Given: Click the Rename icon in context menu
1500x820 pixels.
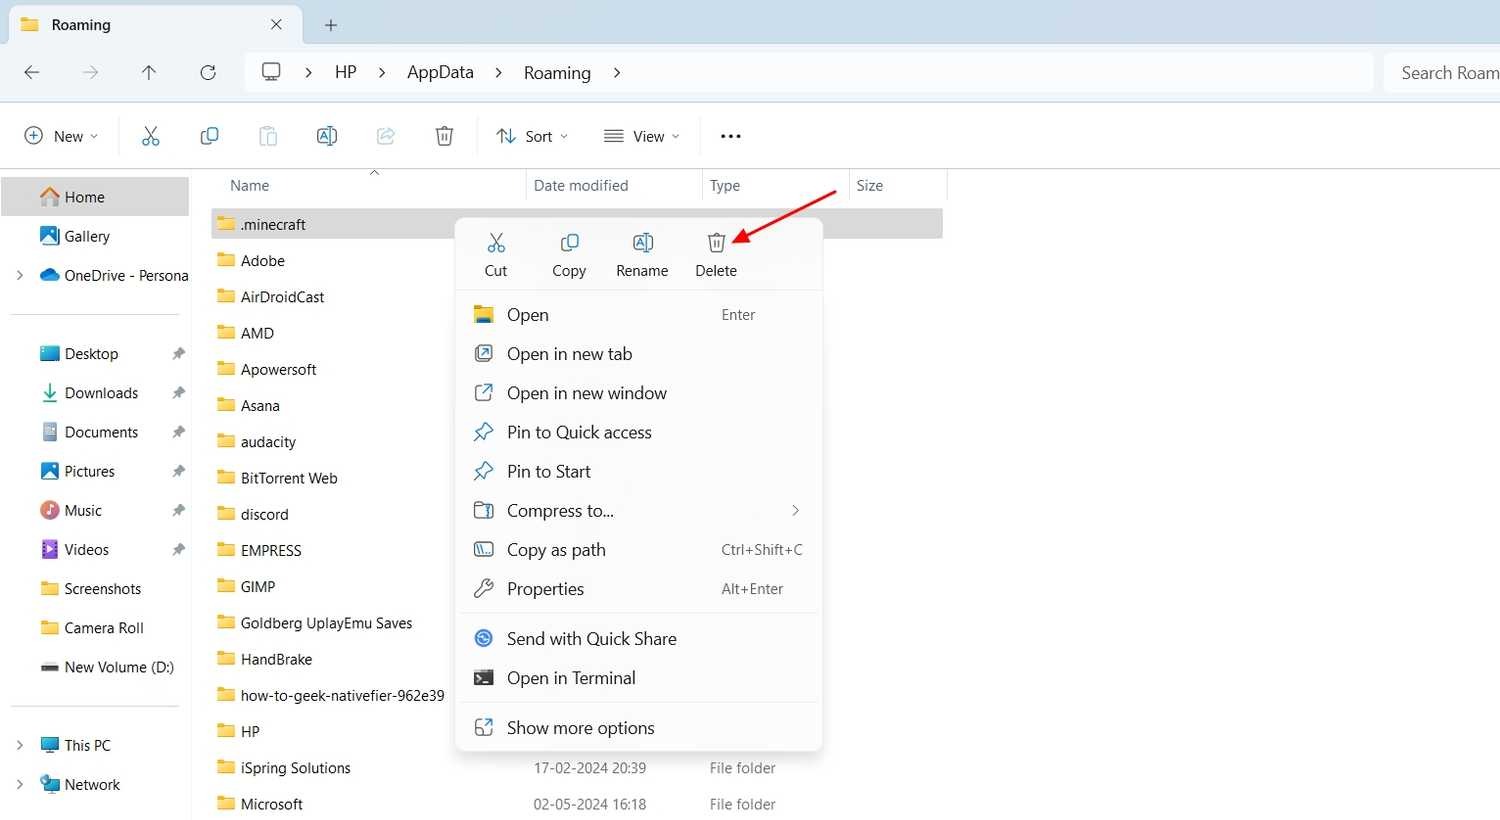Looking at the screenshot, I should point(643,243).
